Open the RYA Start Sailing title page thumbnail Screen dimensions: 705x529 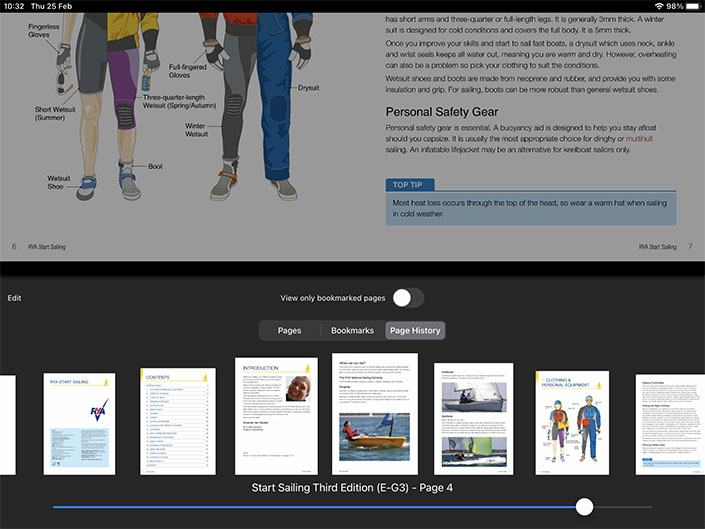point(79,423)
